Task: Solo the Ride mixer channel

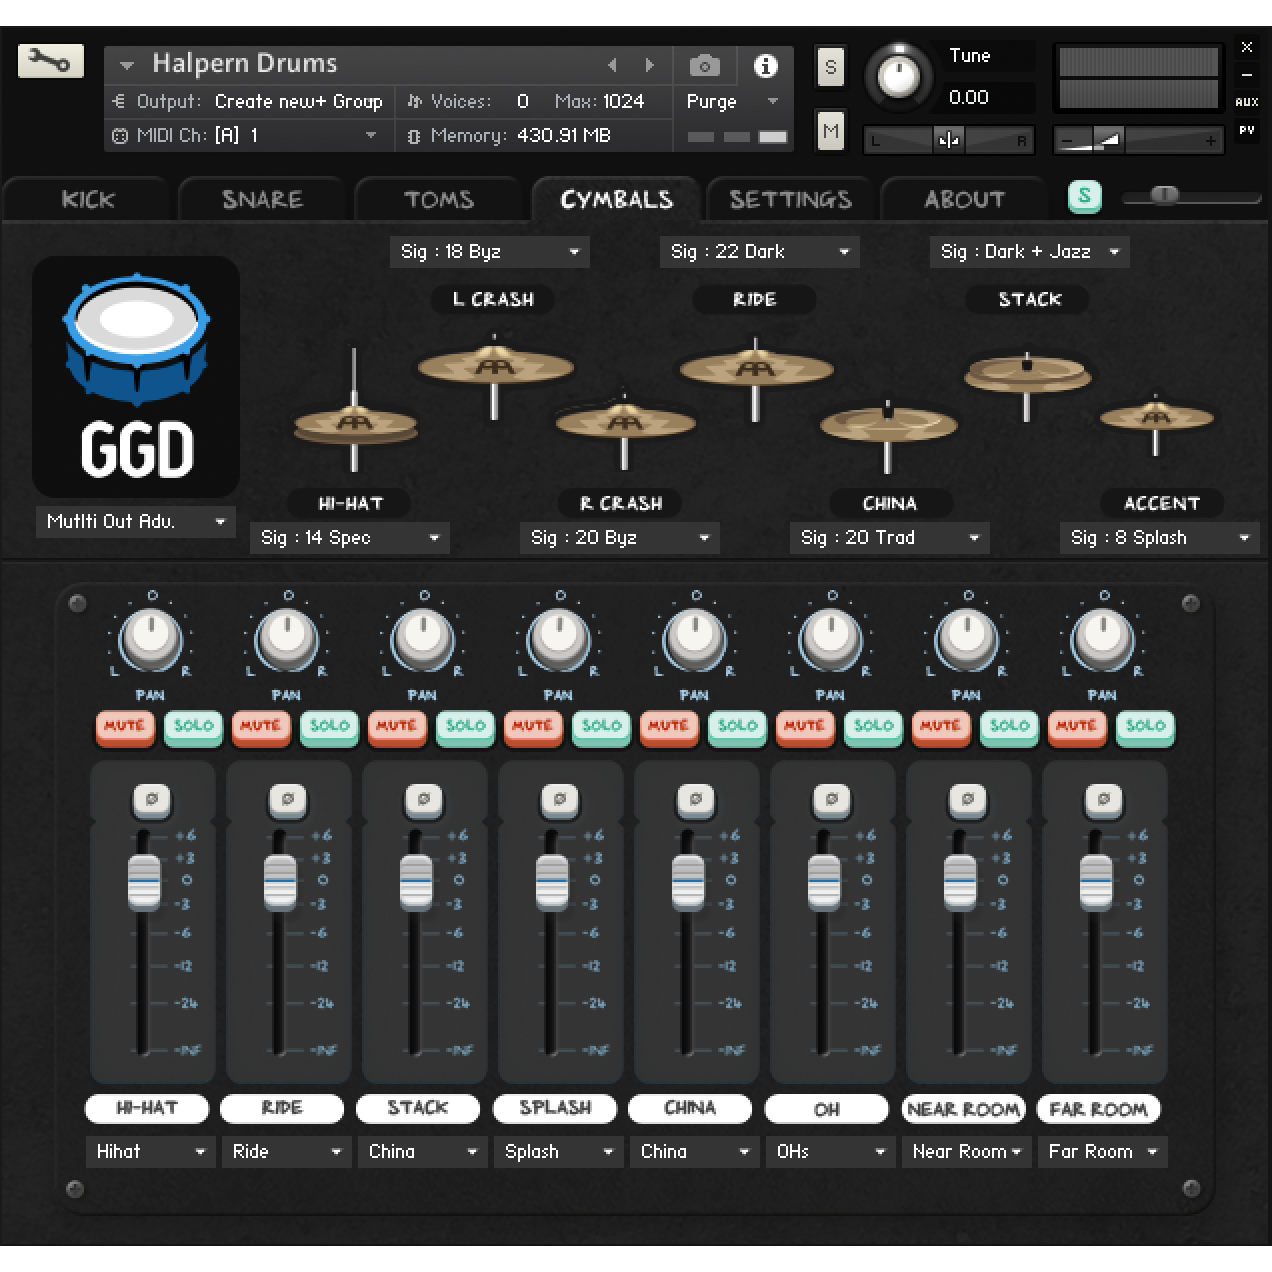Action: tap(329, 725)
